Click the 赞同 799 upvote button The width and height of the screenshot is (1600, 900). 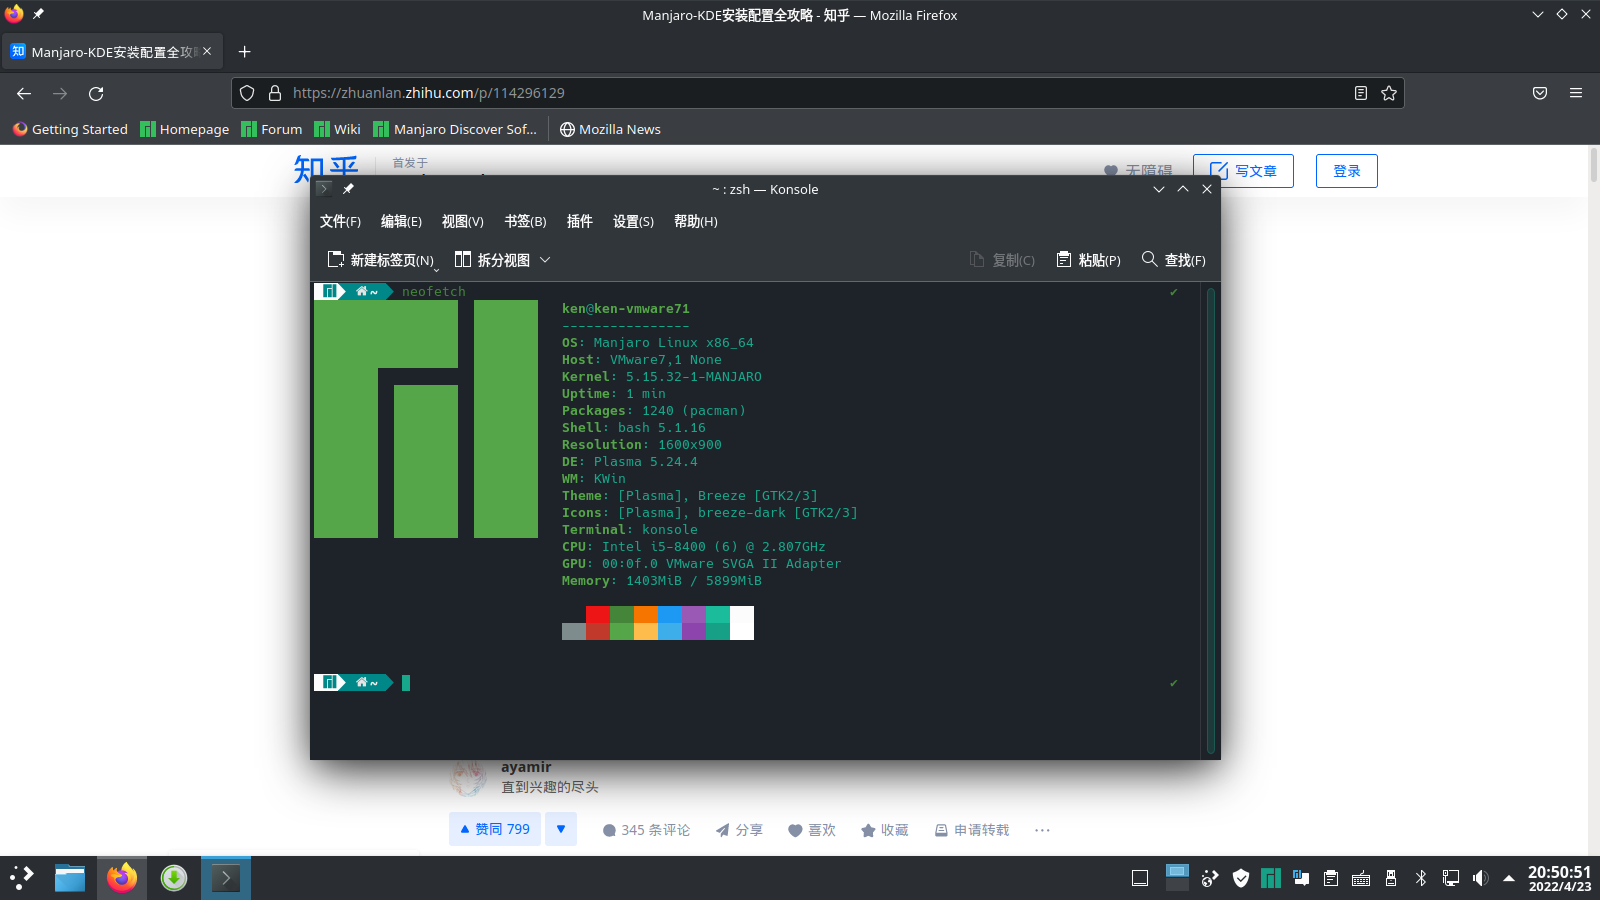[x=495, y=829]
